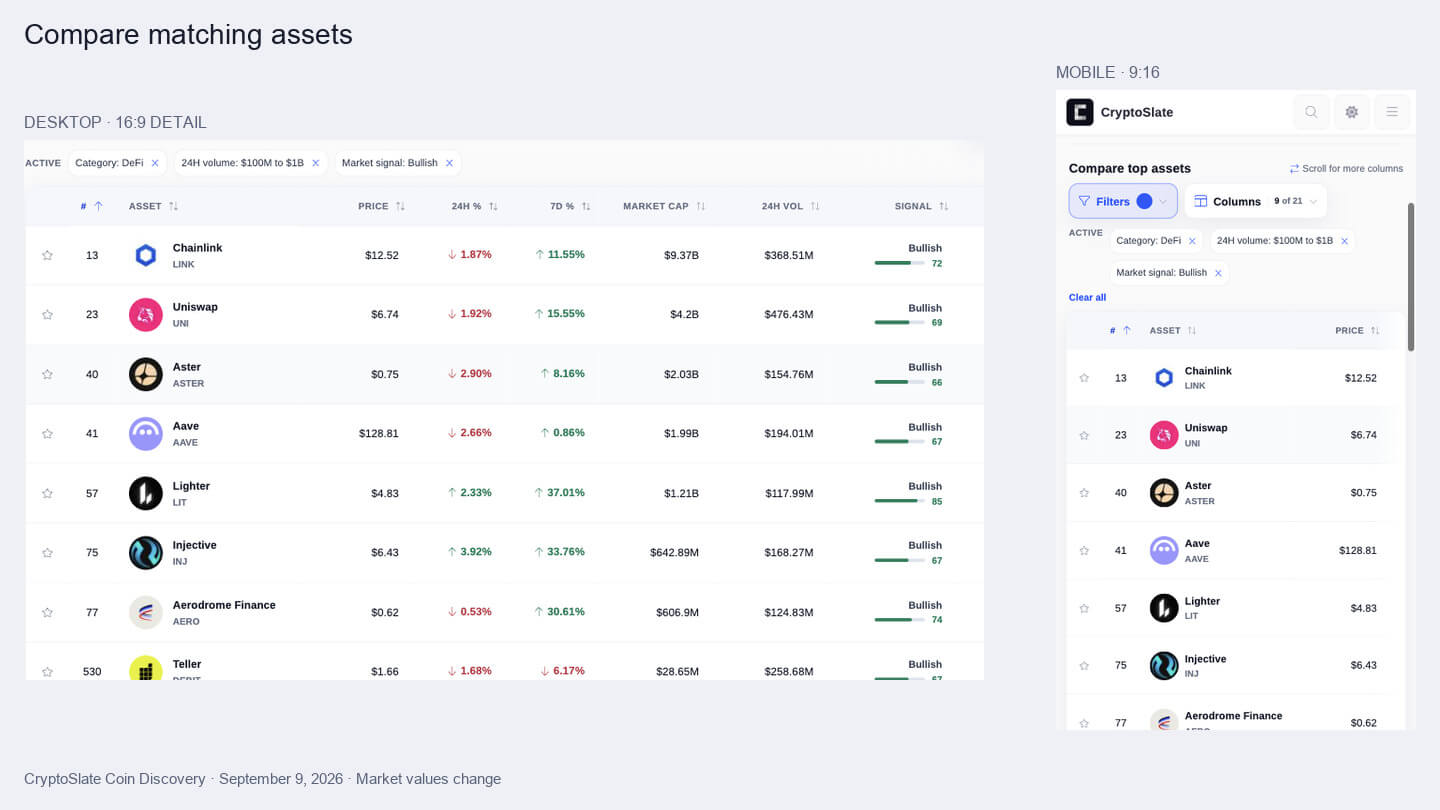
Task: Click the Lighter logo in mobile list
Action: click(x=1164, y=608)
